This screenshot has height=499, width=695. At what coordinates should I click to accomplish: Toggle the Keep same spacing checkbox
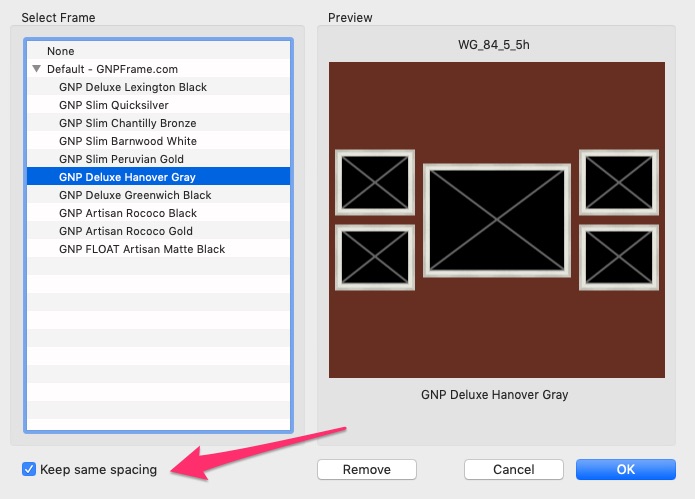29,469
